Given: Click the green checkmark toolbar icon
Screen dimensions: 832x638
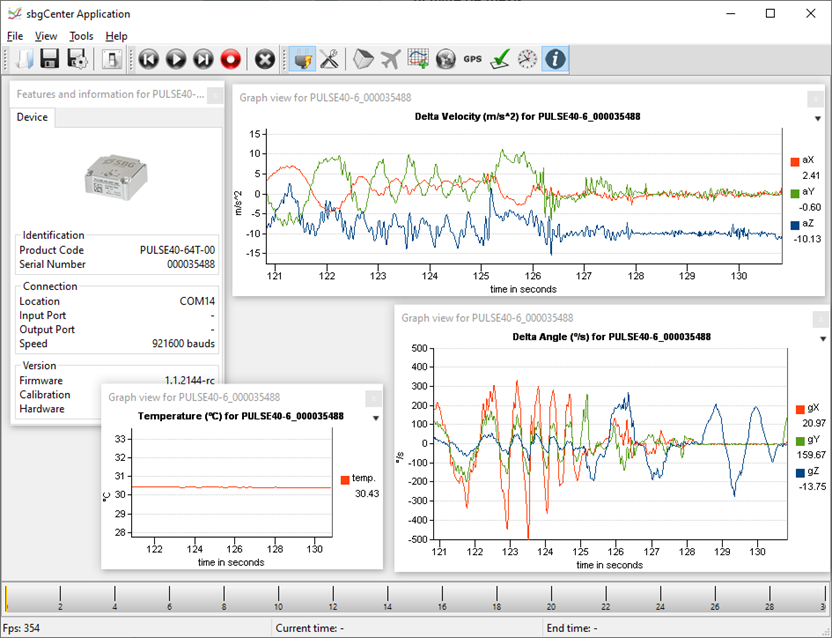Looking at the screenshot, I should [x=500, y=59].
